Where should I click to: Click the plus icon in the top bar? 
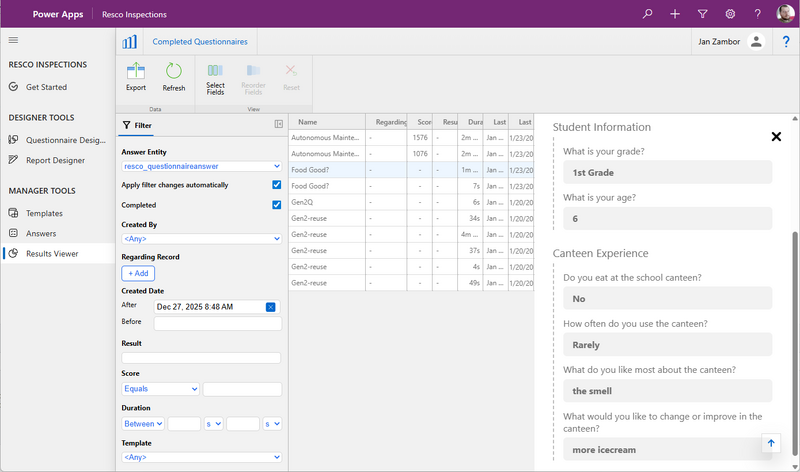[675, 14]
